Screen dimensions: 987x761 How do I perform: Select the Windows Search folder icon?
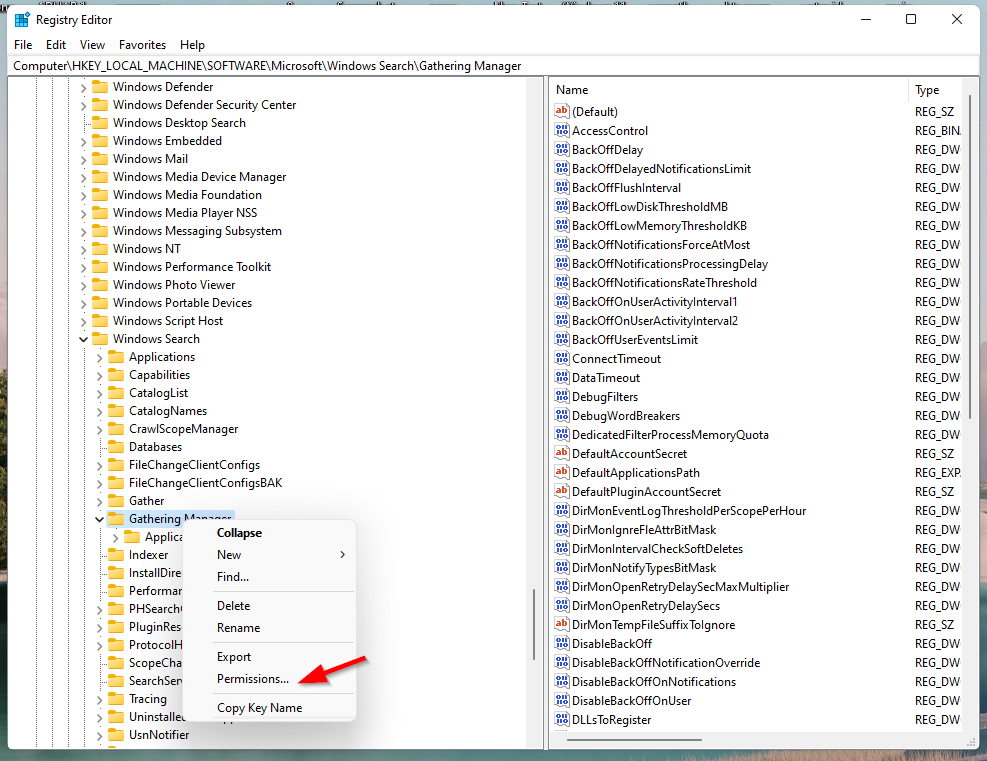coord(100,339)
